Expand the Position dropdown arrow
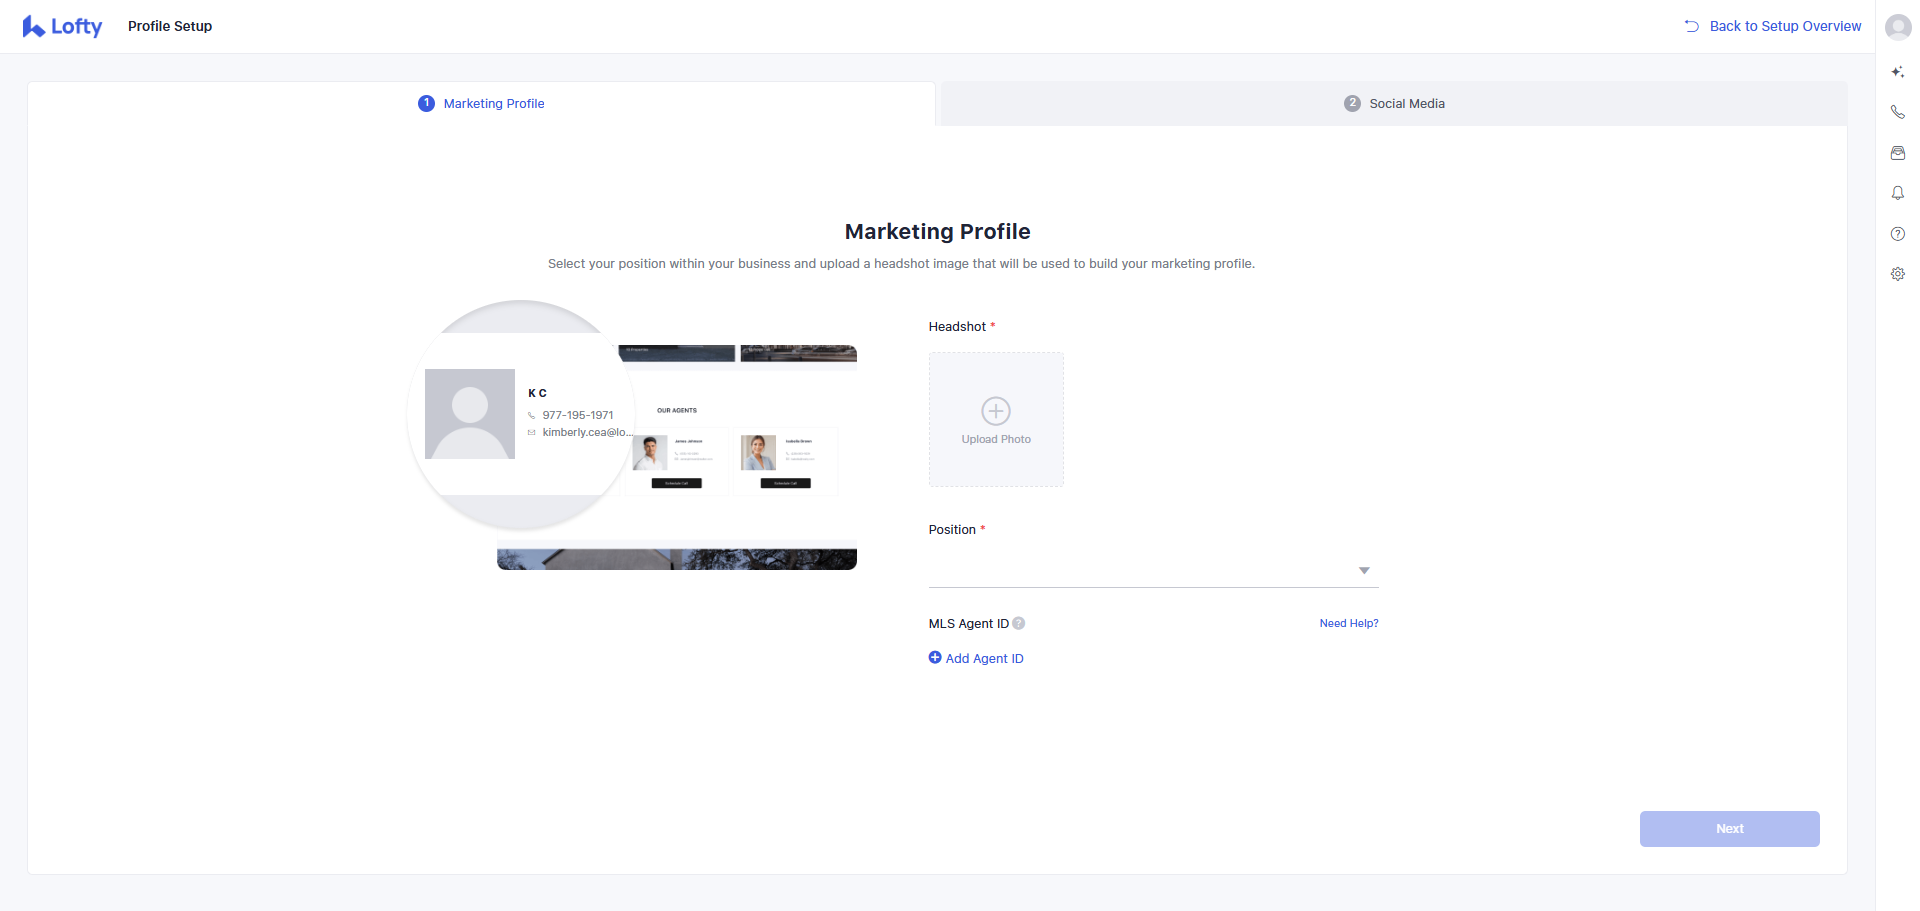1920x911 pixels. point(1363,570)
